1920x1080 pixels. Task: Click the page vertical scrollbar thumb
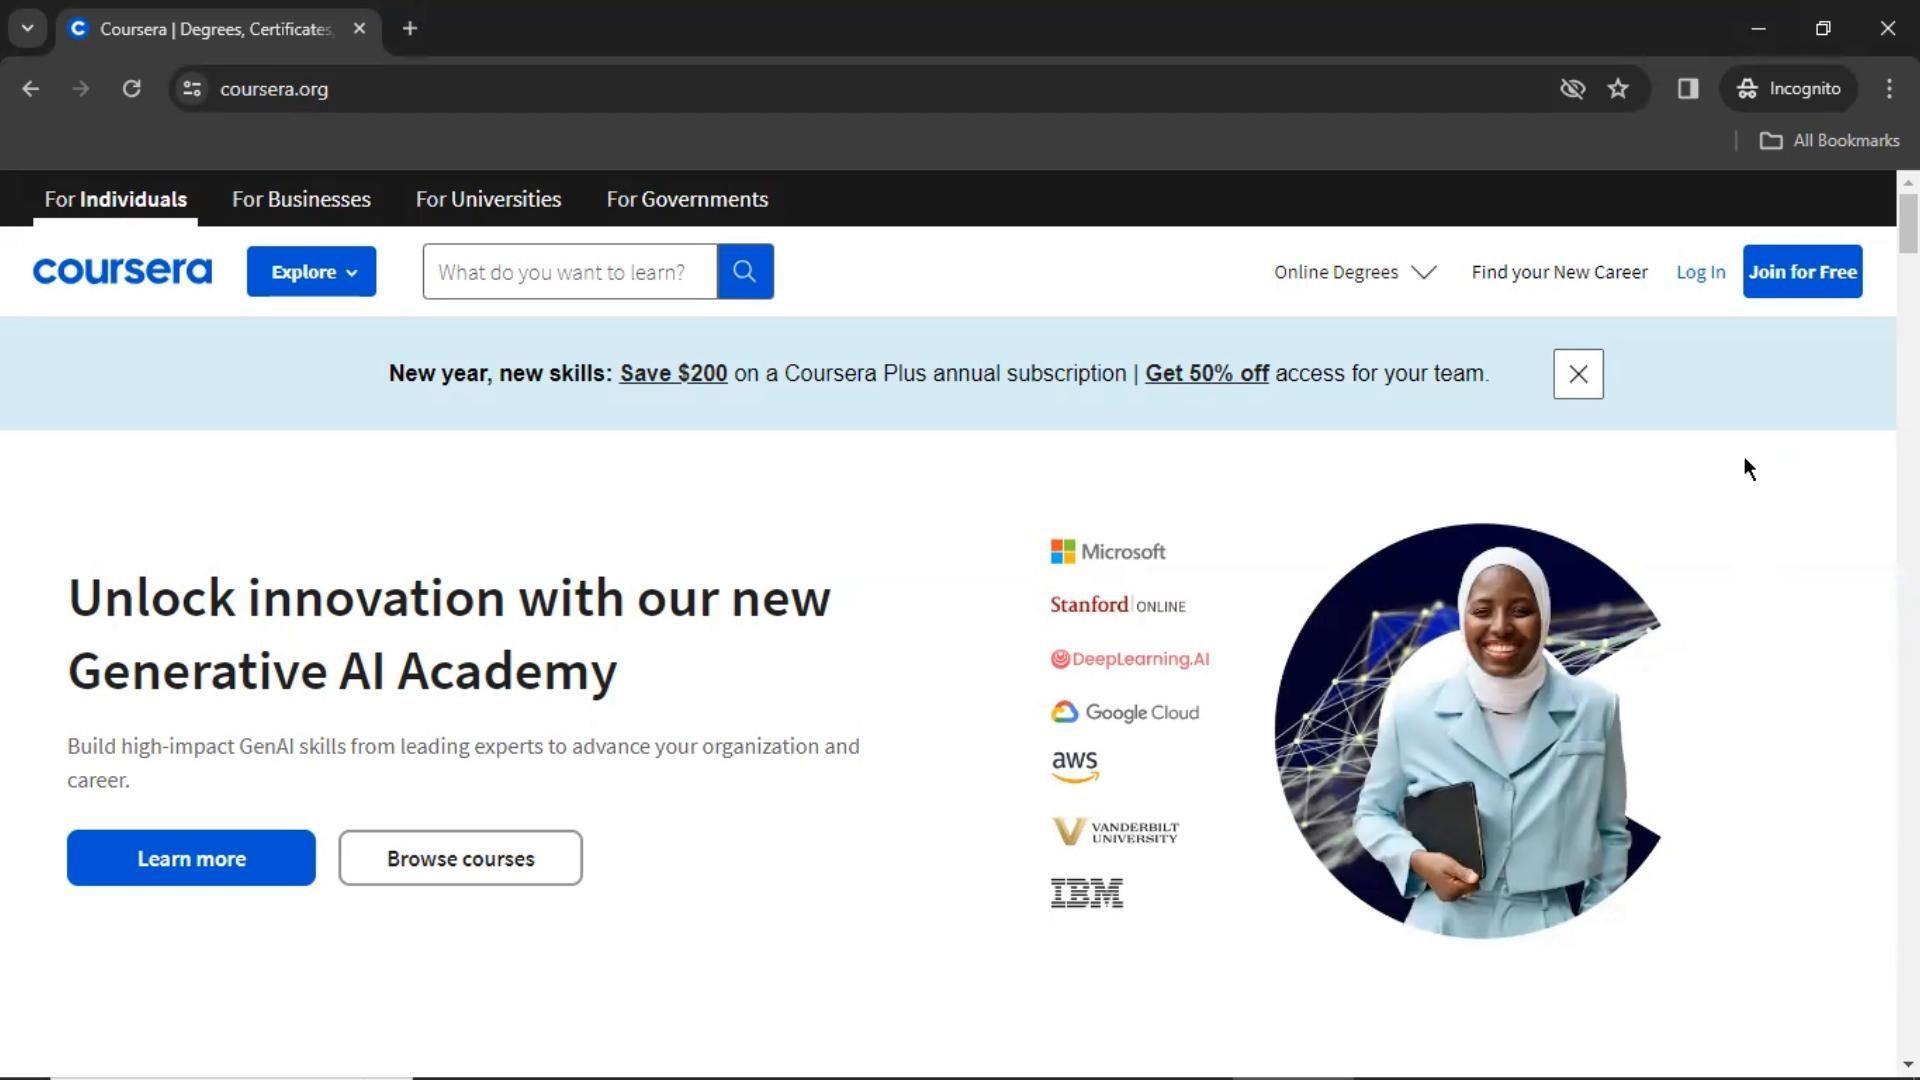point(1907,224)
